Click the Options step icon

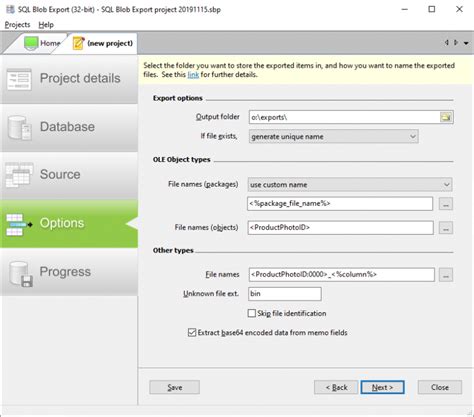point(19,224)
